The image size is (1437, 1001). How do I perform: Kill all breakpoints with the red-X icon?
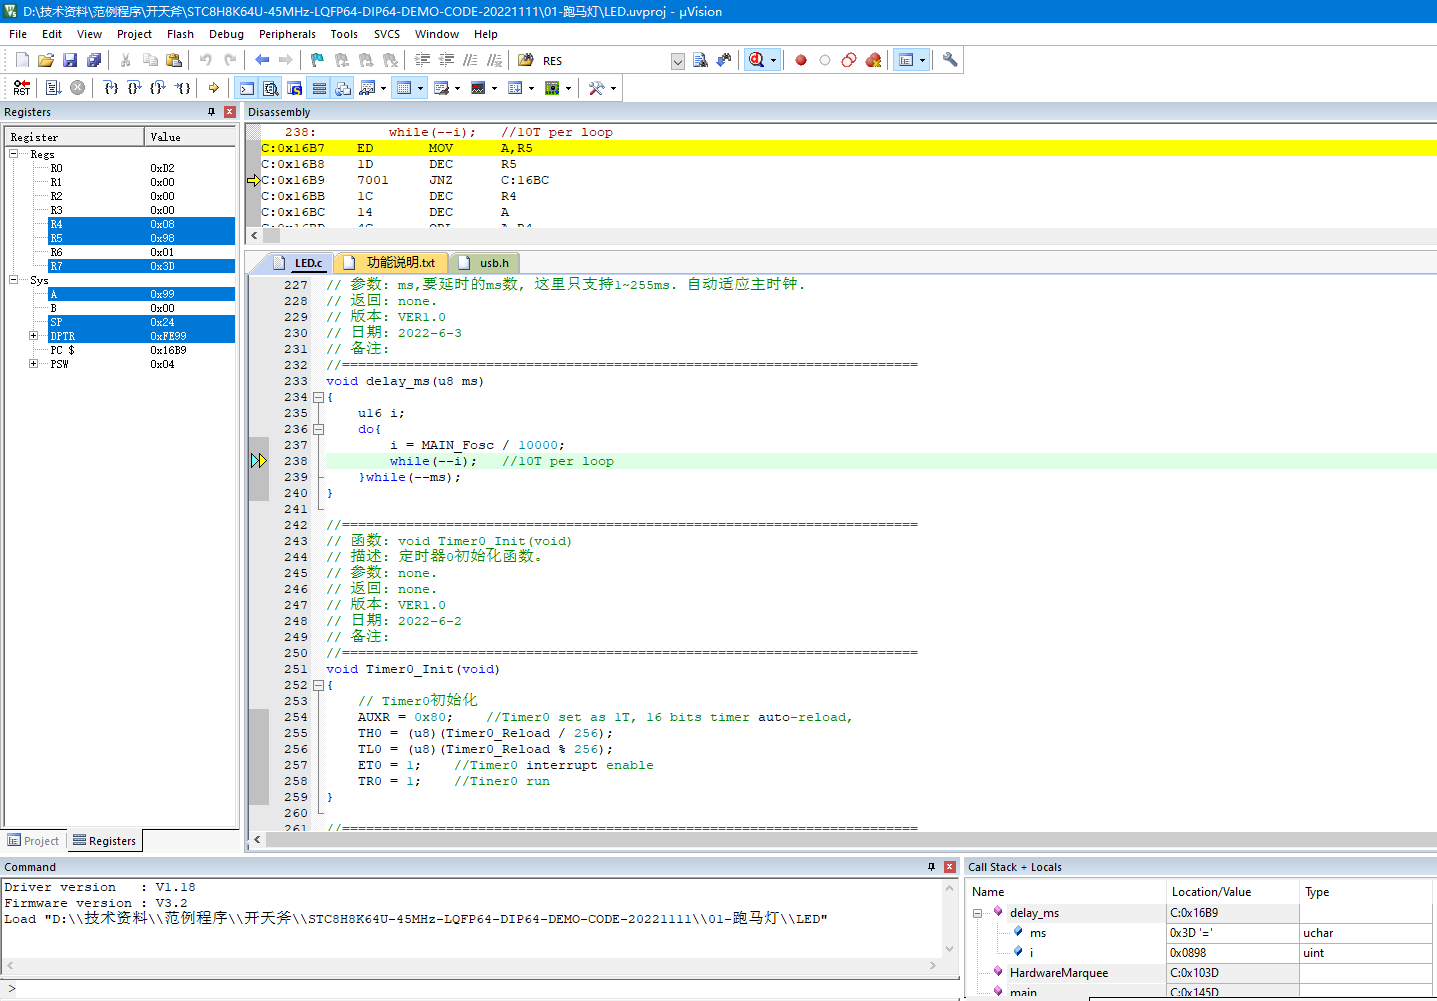pos(873,60)
